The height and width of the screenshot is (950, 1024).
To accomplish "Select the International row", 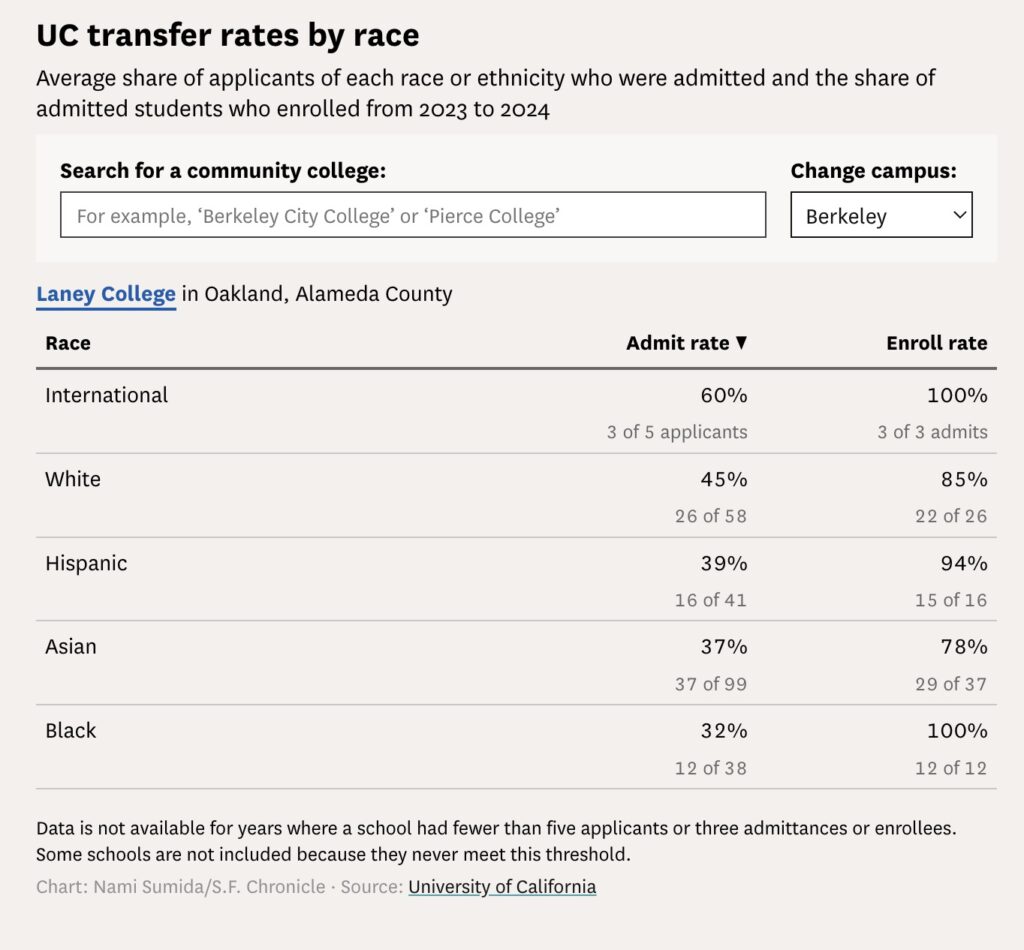I will (516, 411).
